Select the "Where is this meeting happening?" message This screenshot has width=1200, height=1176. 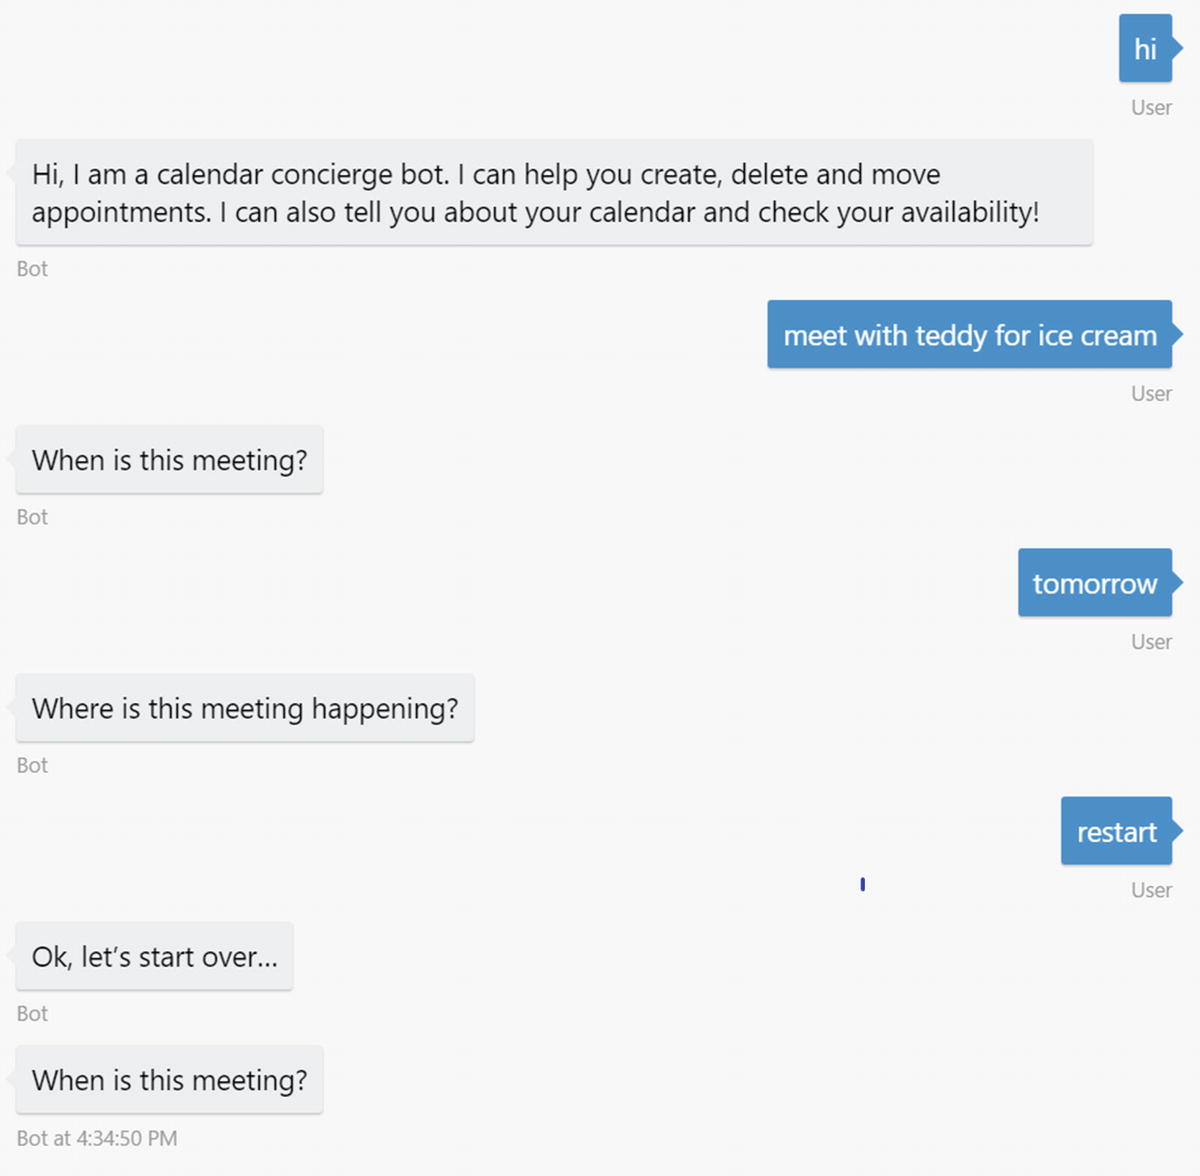coord(245,708)
